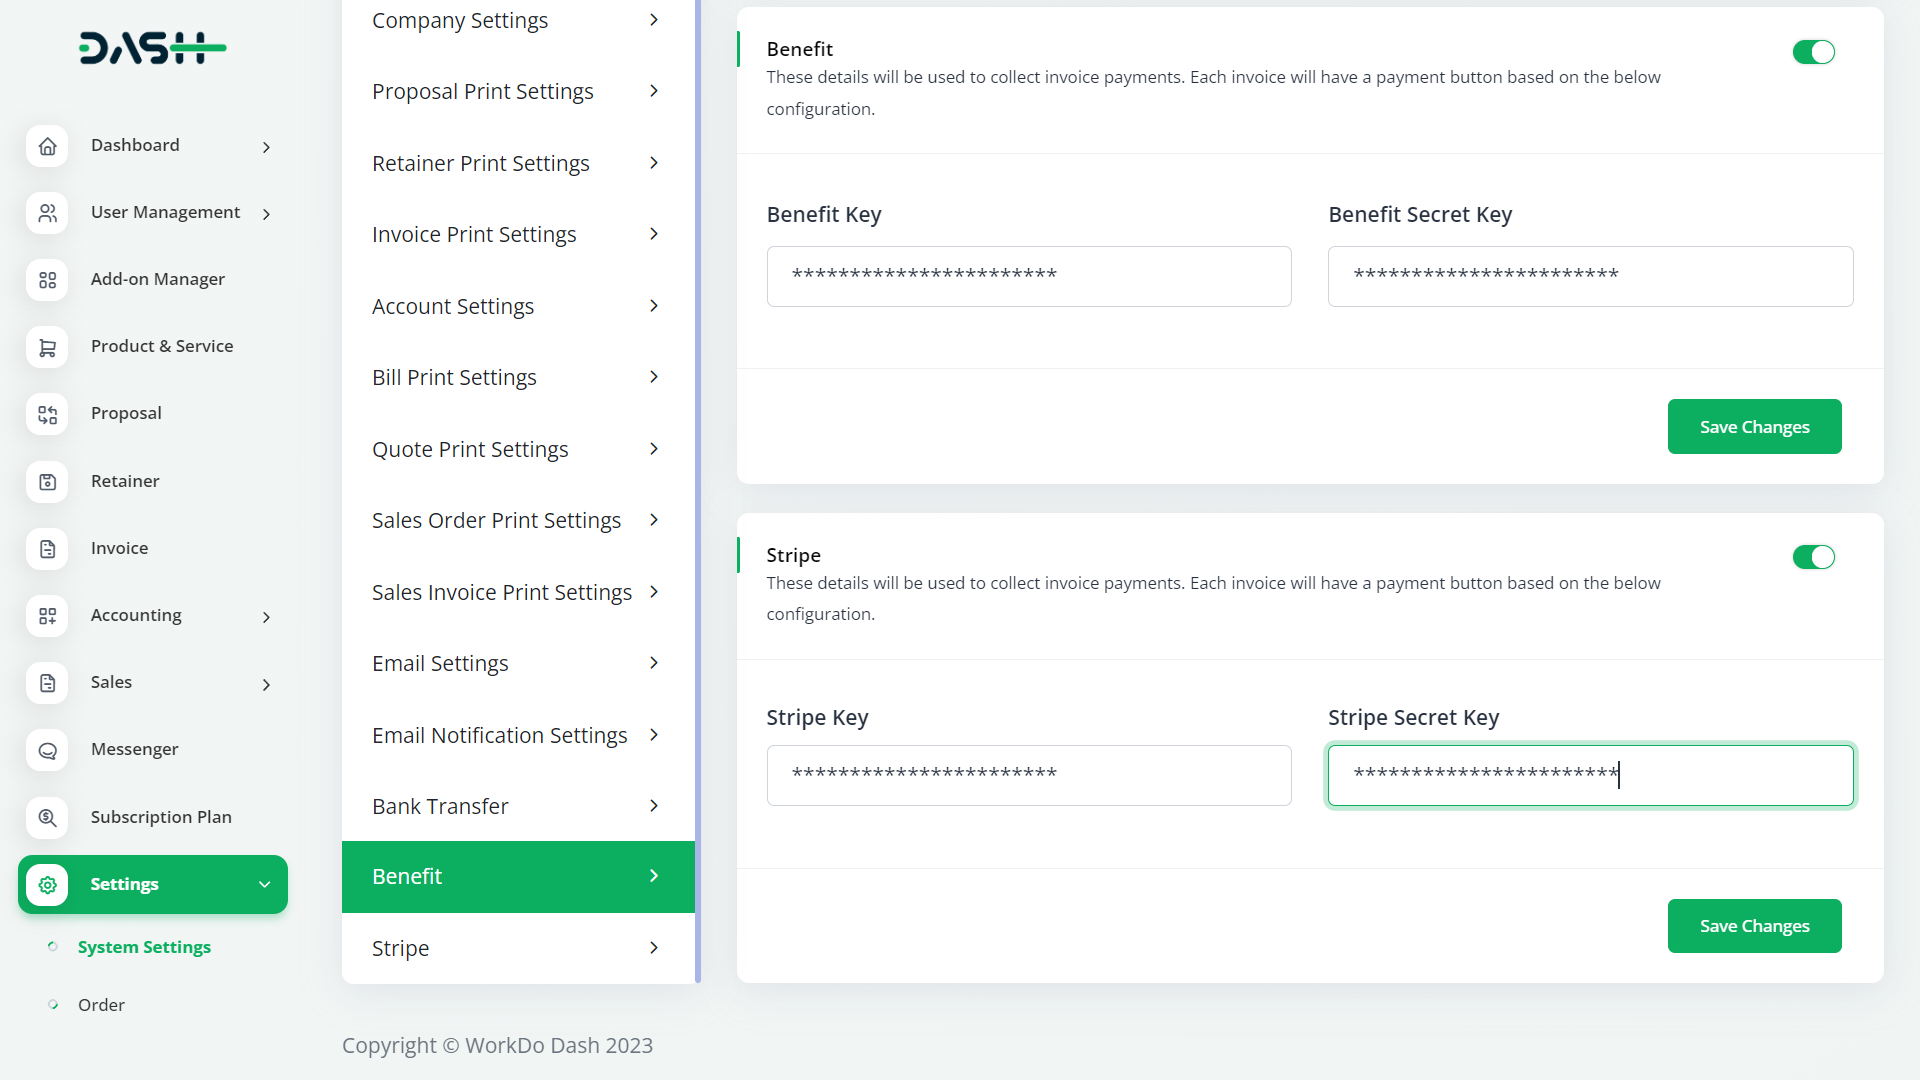Open the Order submenu link
Screen dimensions: 1920x1080
[101, 1005]
